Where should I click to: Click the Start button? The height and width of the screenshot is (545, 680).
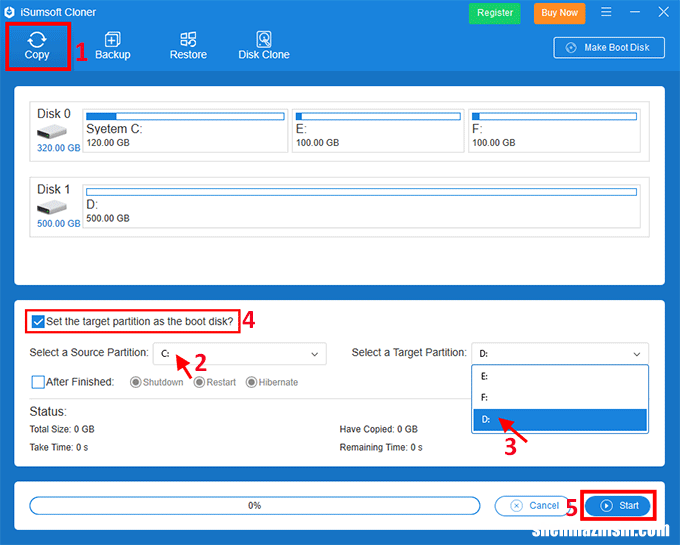[618, 506]
